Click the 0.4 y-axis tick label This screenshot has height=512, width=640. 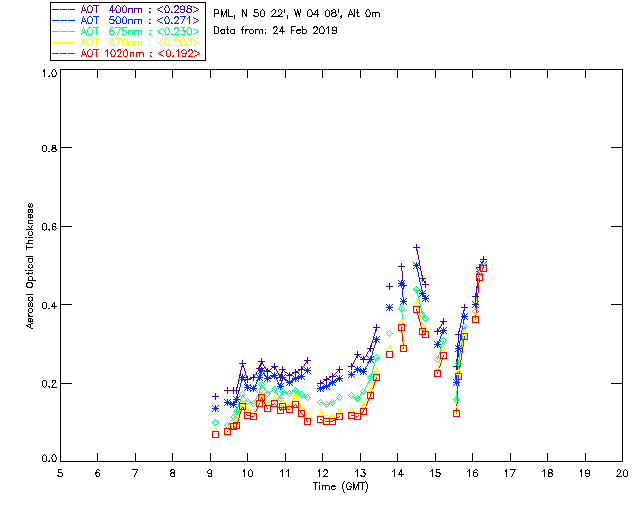(49, 305)
